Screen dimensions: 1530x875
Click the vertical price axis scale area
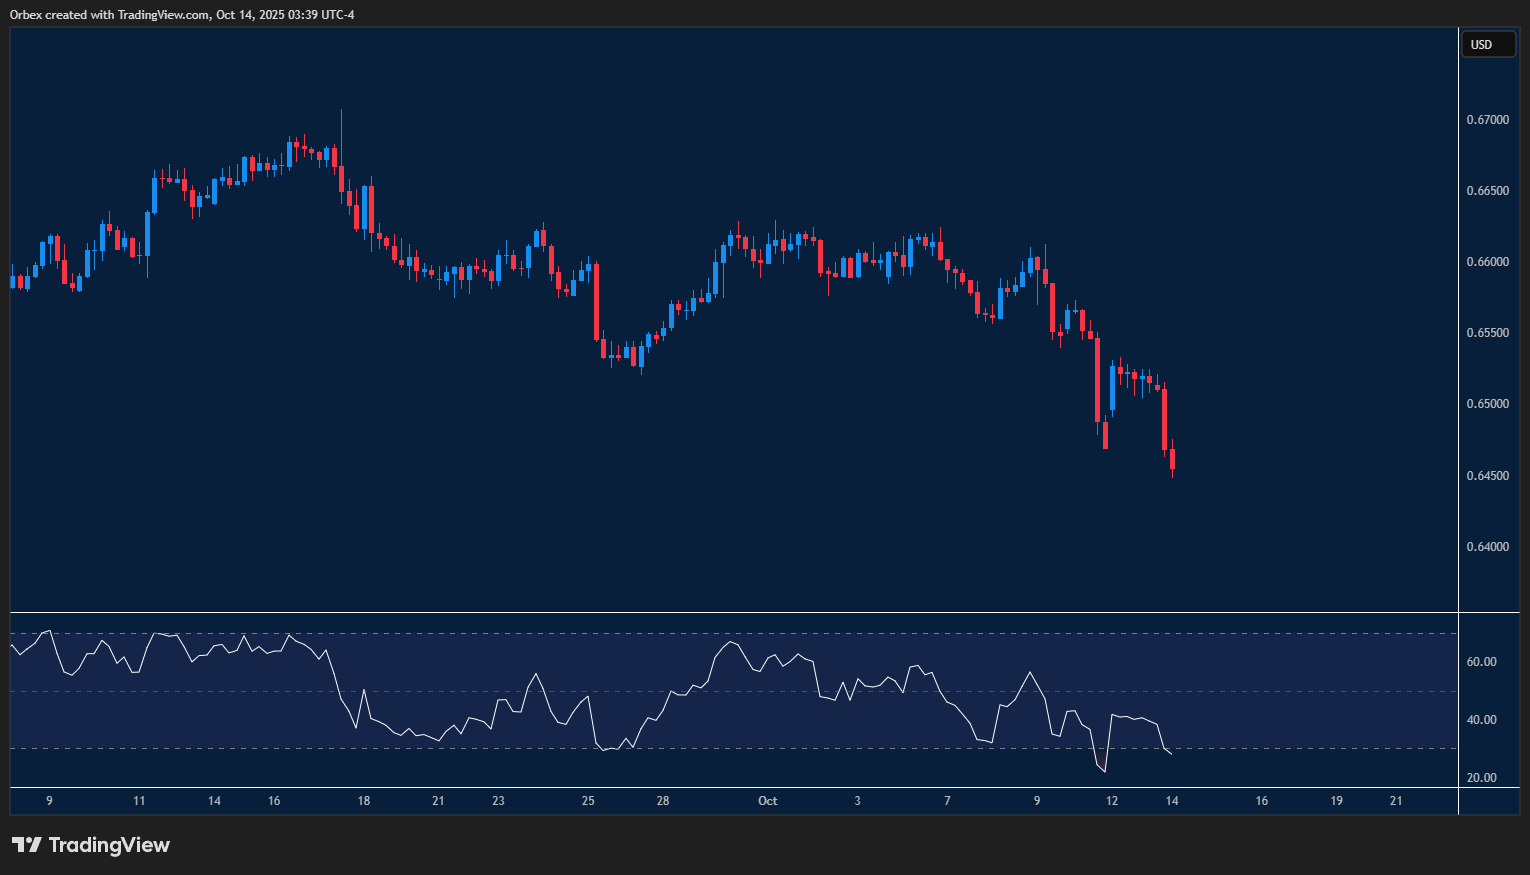(x=1490, y=300)
